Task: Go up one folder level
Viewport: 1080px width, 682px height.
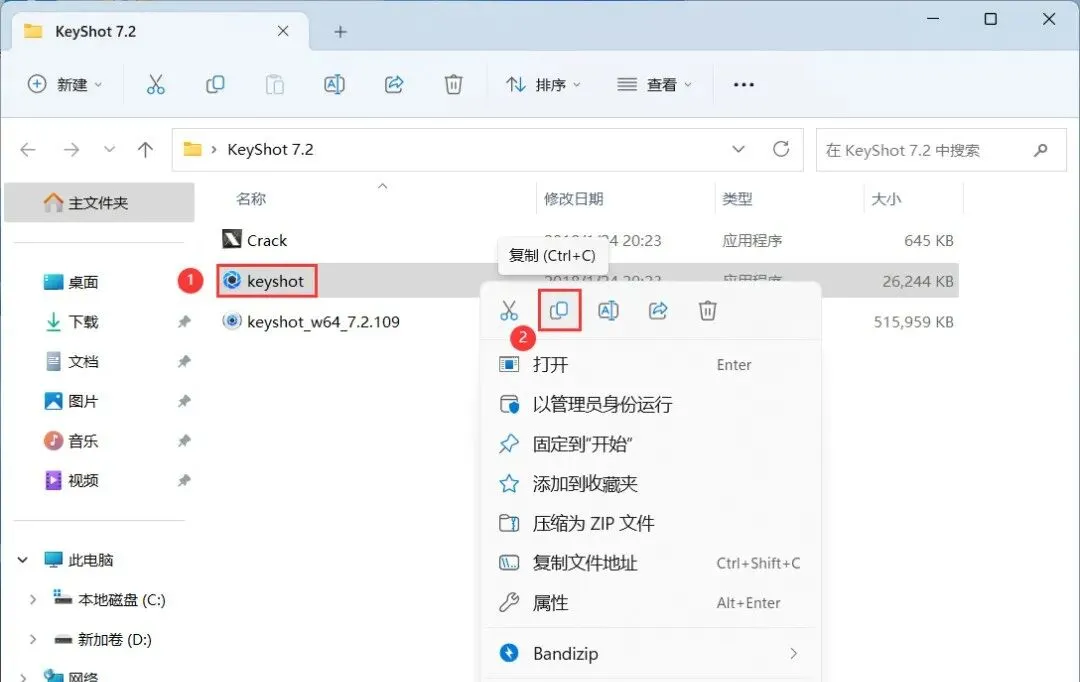Action: click(x=145, y=149)
